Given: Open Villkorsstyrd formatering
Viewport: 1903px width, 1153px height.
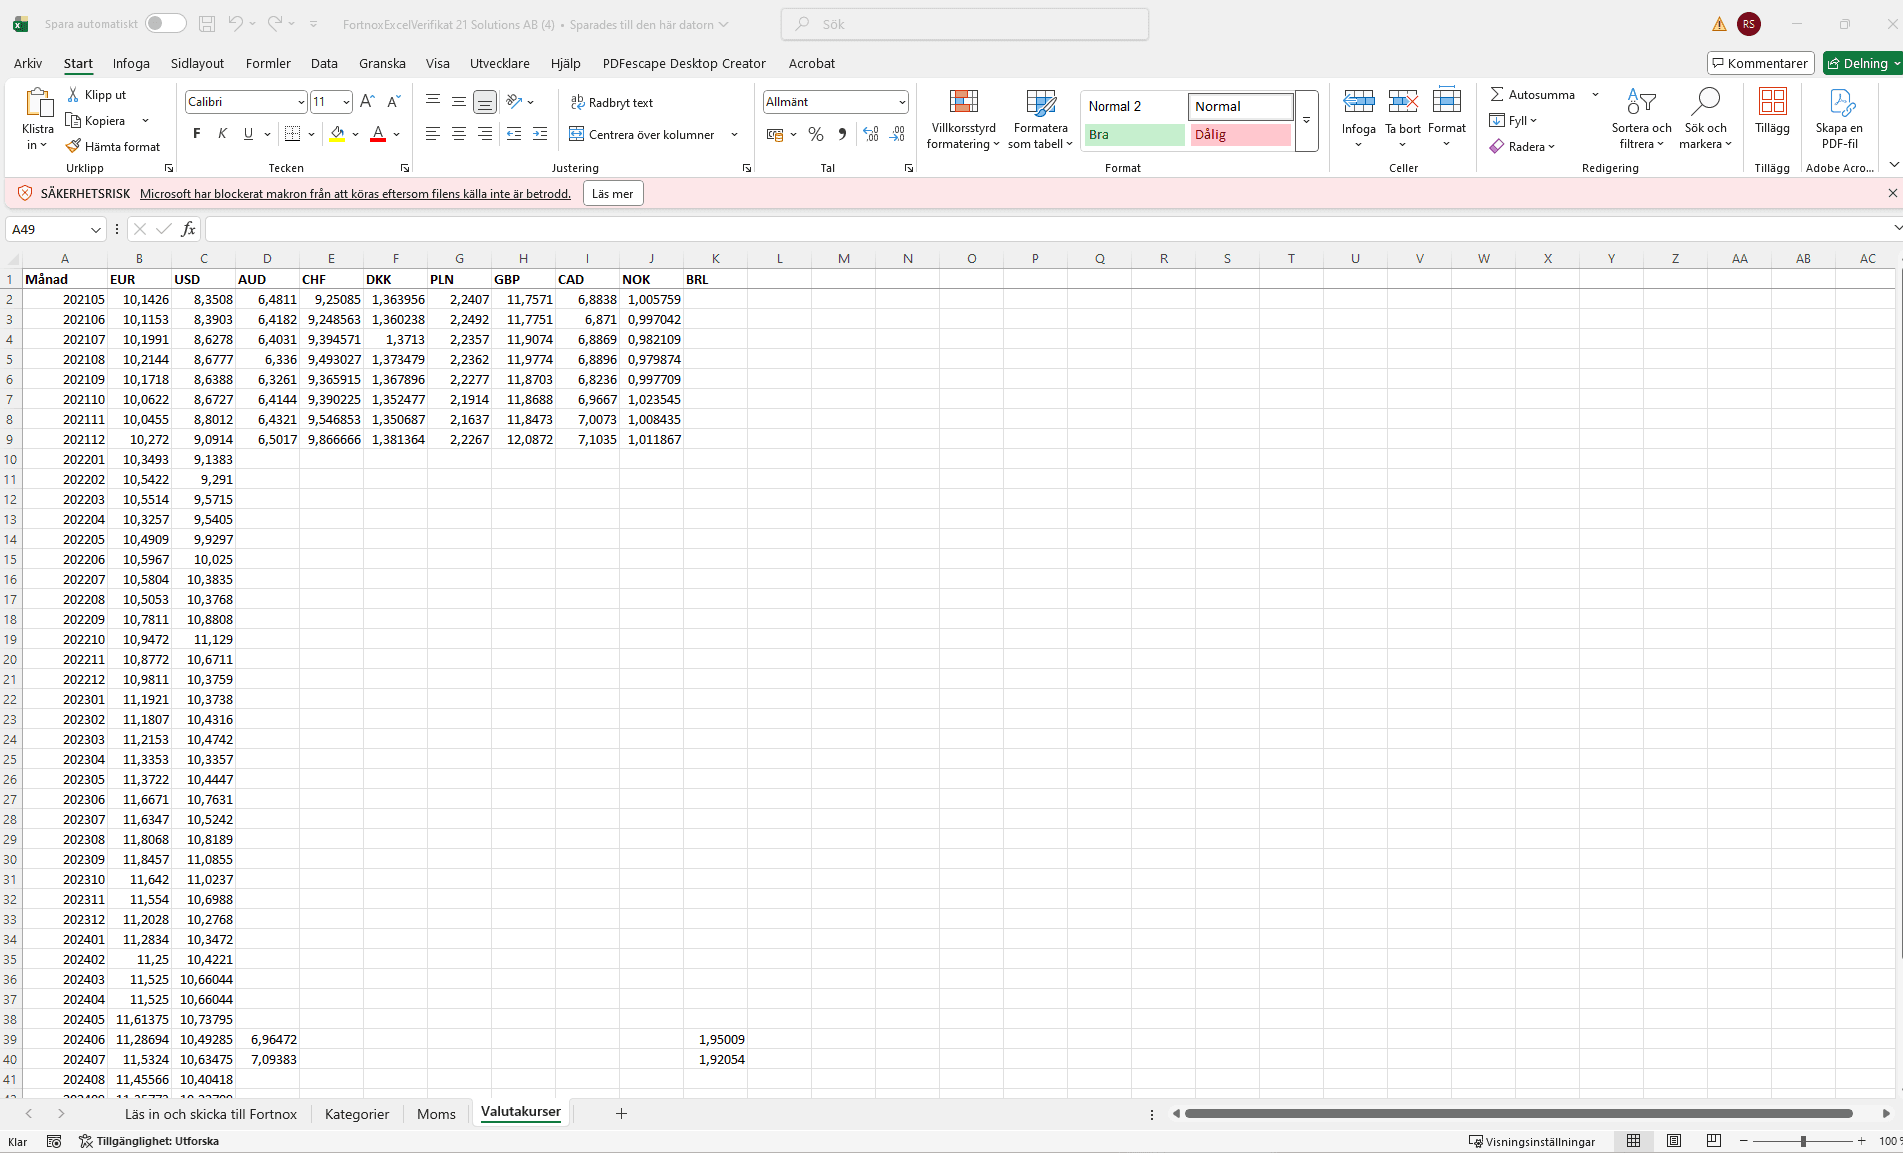Looking at the screenshot, I should [963, 118].
